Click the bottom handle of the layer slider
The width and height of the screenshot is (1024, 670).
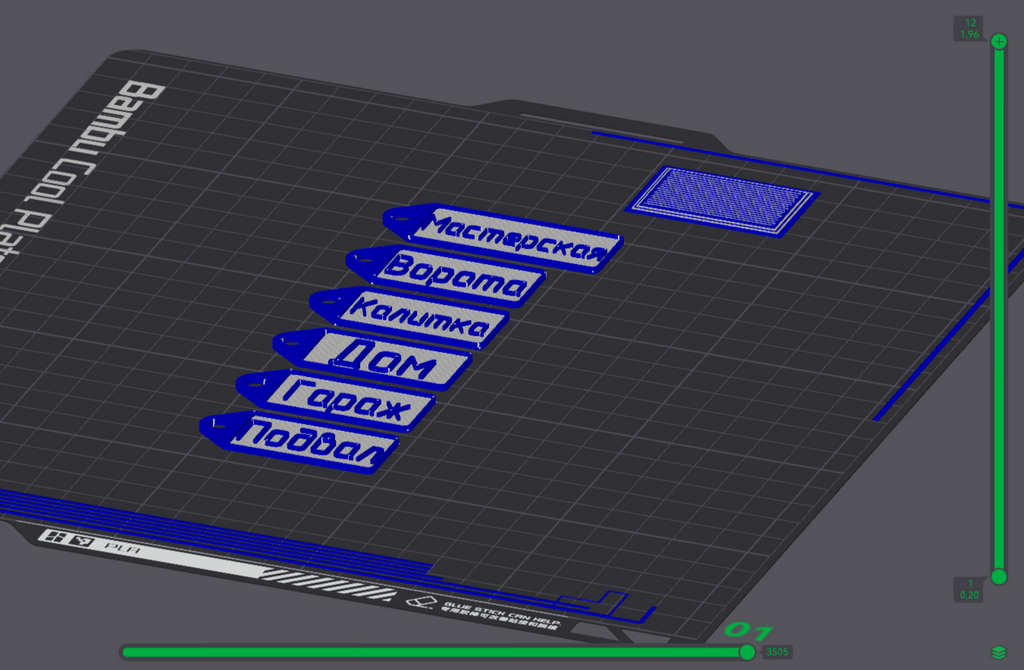(999, 577)
